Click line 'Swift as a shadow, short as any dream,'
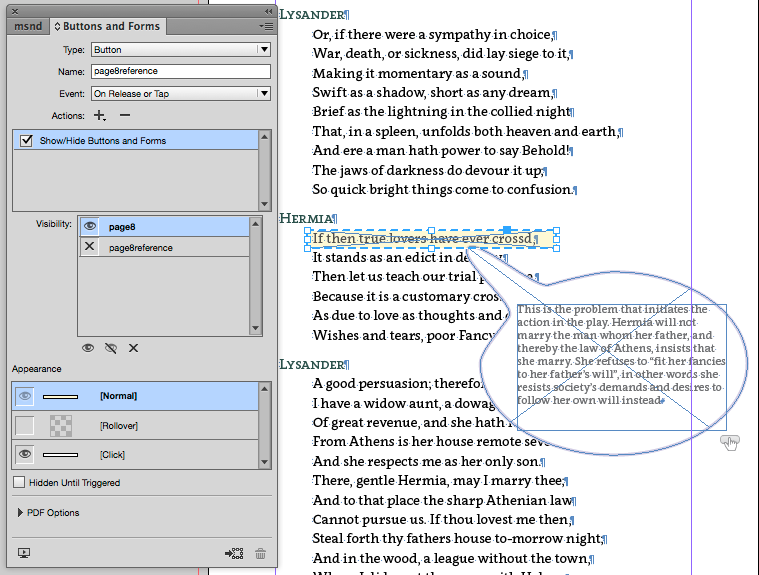Viewport: 759px width, 575px height. pyautogui.click(x=435, y=92)
